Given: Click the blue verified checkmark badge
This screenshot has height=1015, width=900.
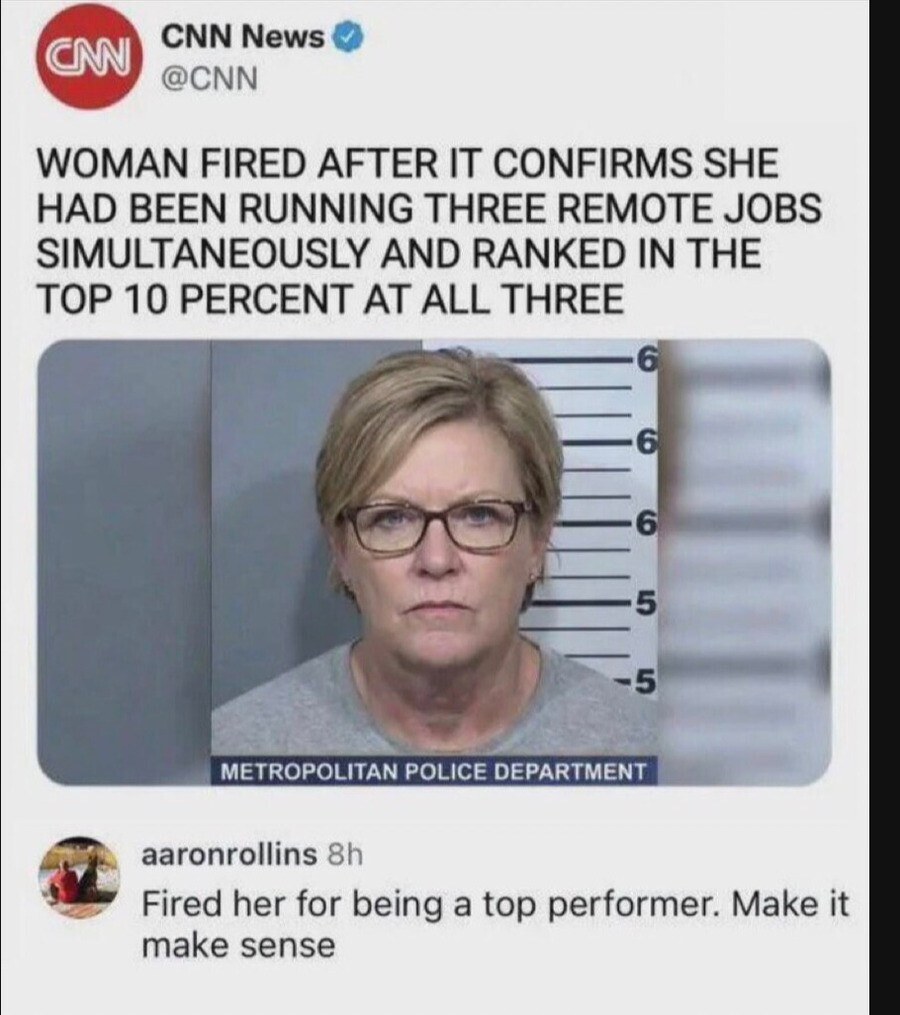Looking at the screenshot, I should pyautogui.click(x=348, y=38).
